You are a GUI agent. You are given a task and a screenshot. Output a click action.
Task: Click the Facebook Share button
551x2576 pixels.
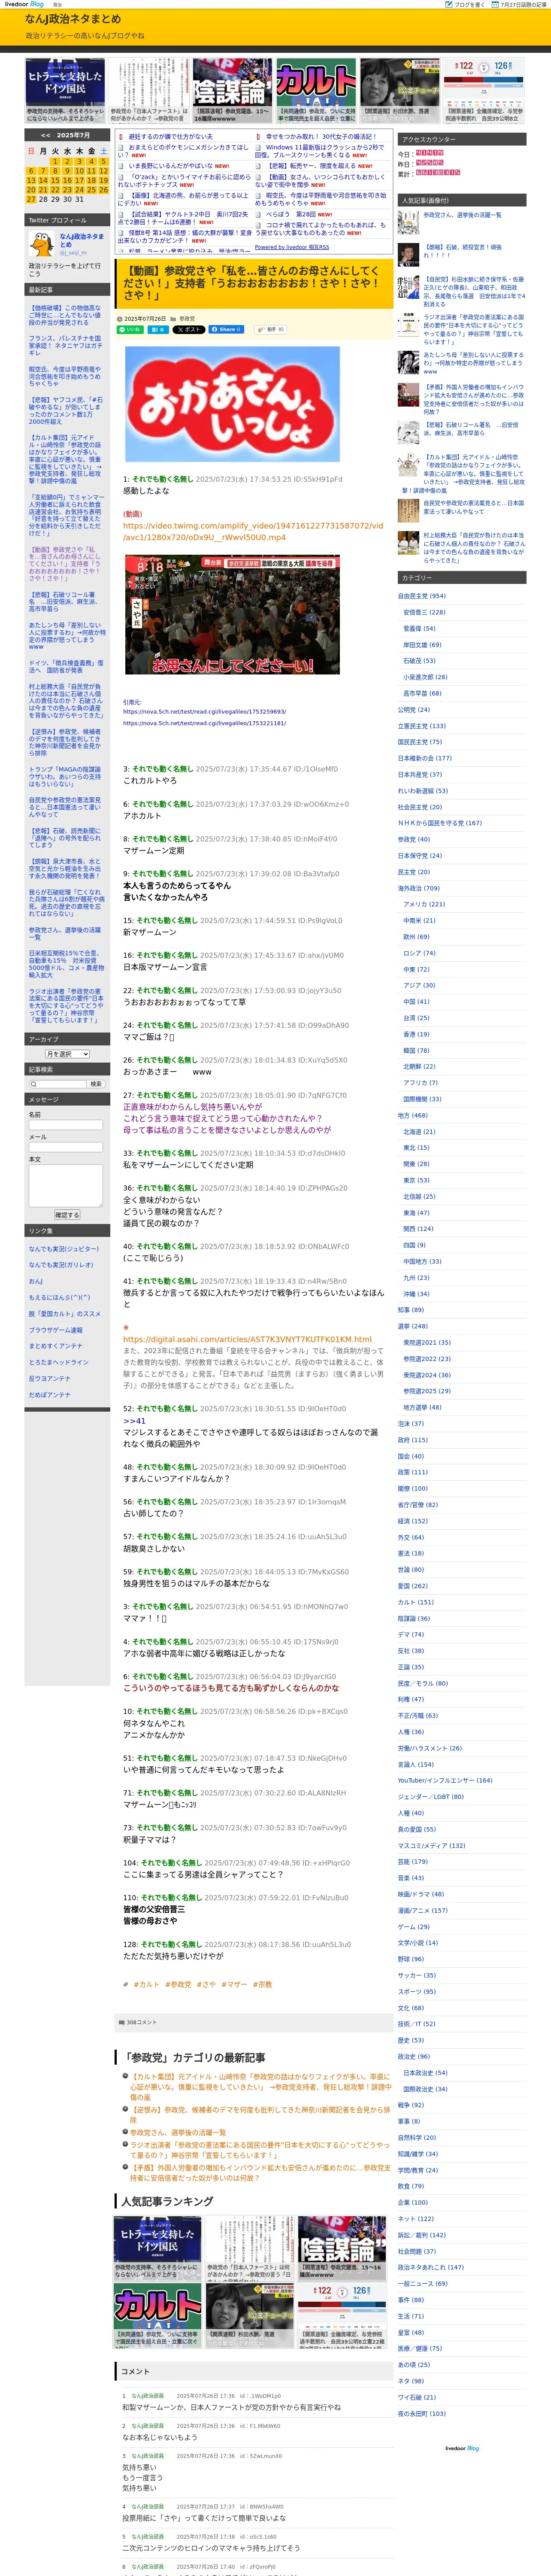226,329
